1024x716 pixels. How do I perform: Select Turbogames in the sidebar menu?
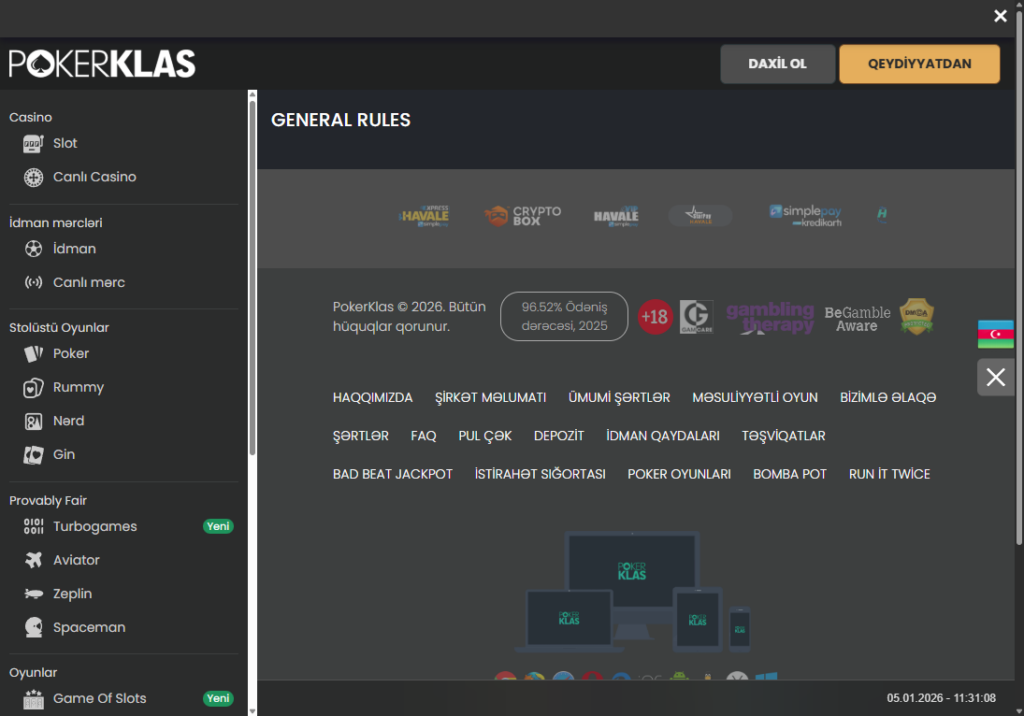[x=95, y=527]
